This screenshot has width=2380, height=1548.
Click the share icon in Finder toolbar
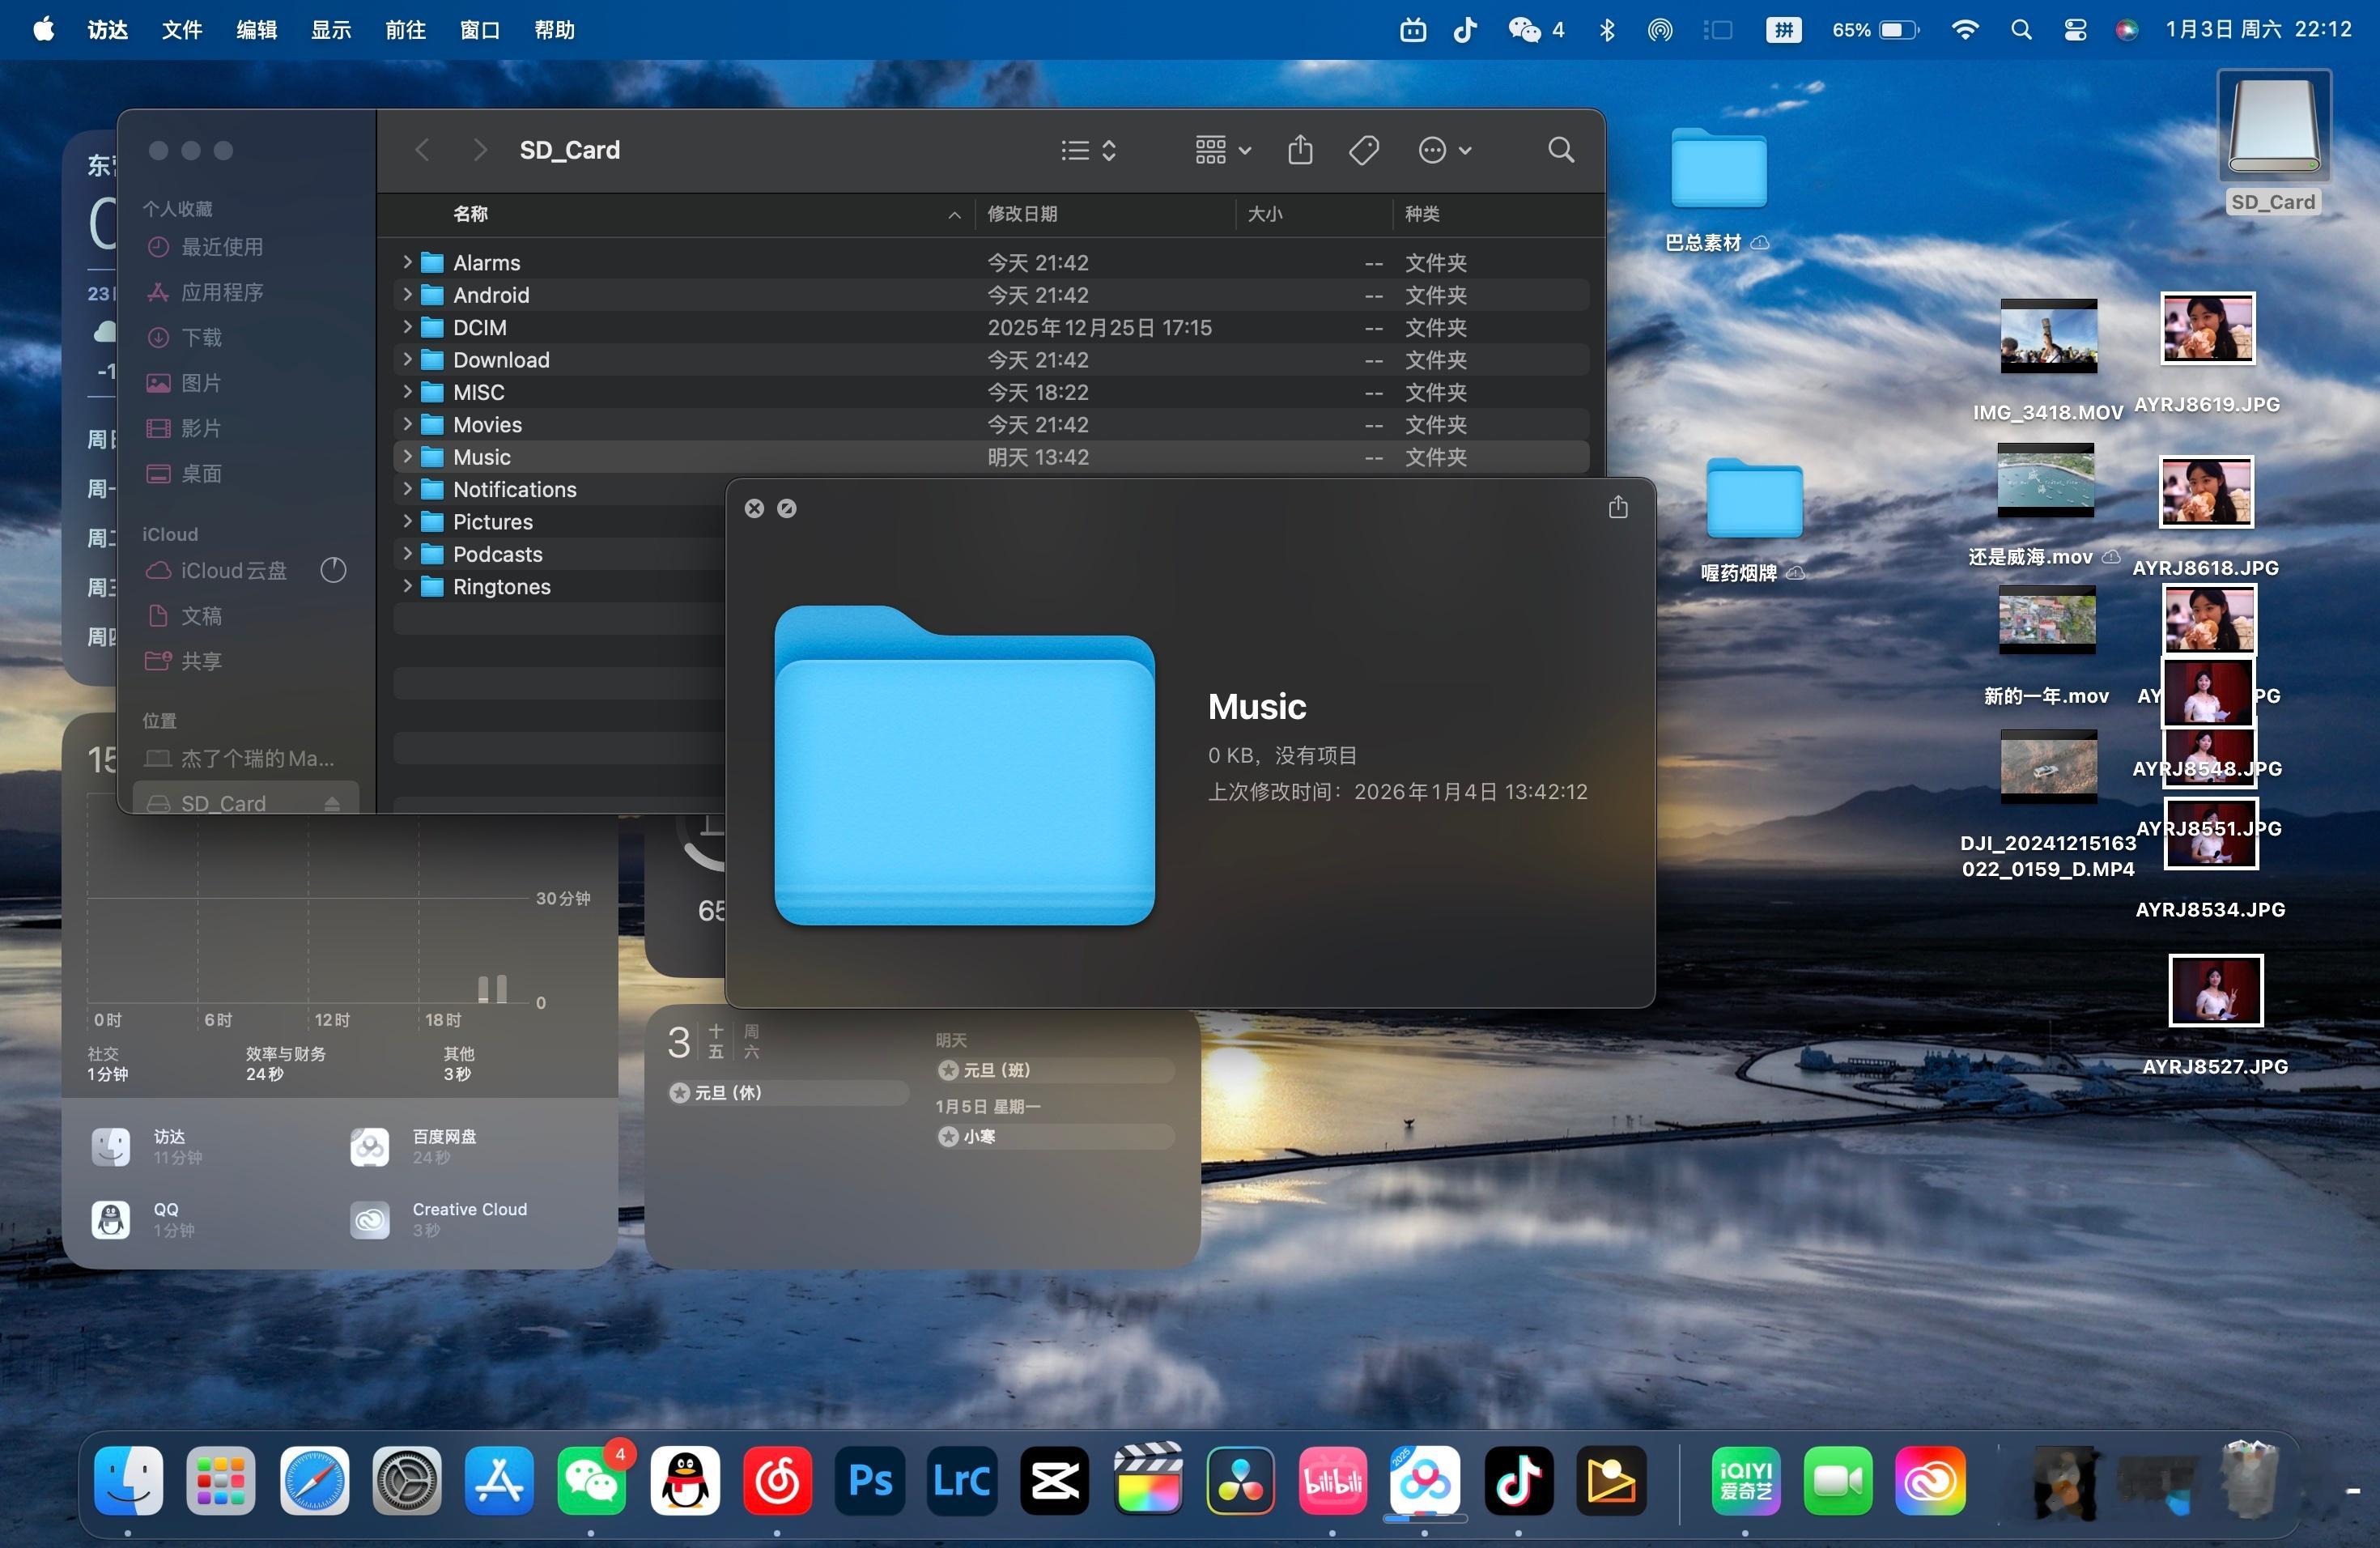pos(1300,150)
